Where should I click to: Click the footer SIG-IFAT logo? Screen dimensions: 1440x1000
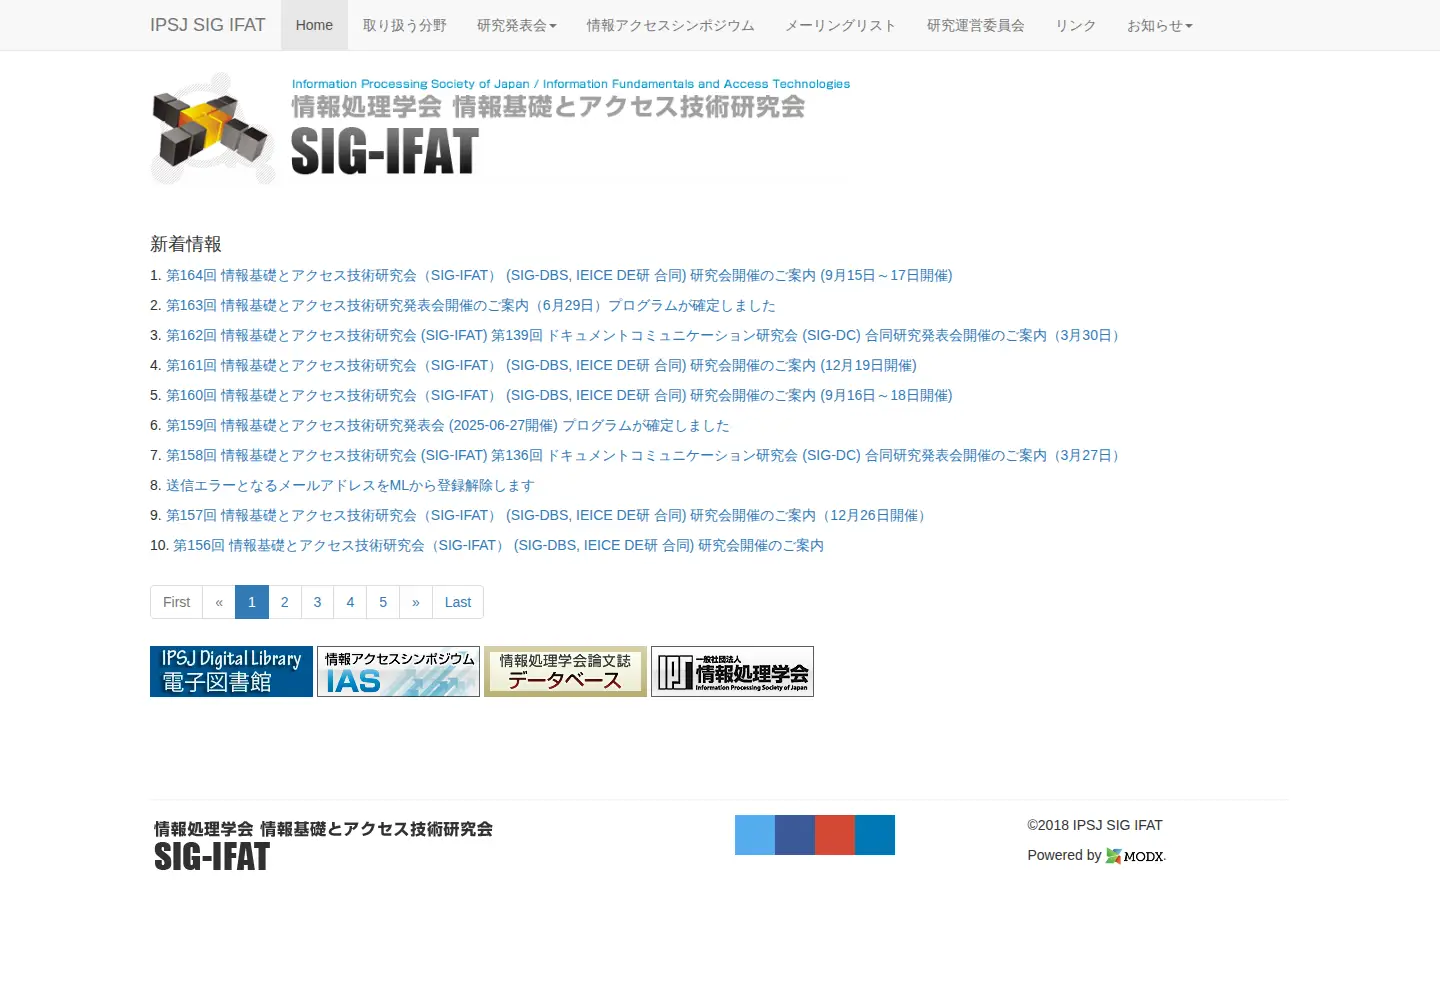[323, 846]
